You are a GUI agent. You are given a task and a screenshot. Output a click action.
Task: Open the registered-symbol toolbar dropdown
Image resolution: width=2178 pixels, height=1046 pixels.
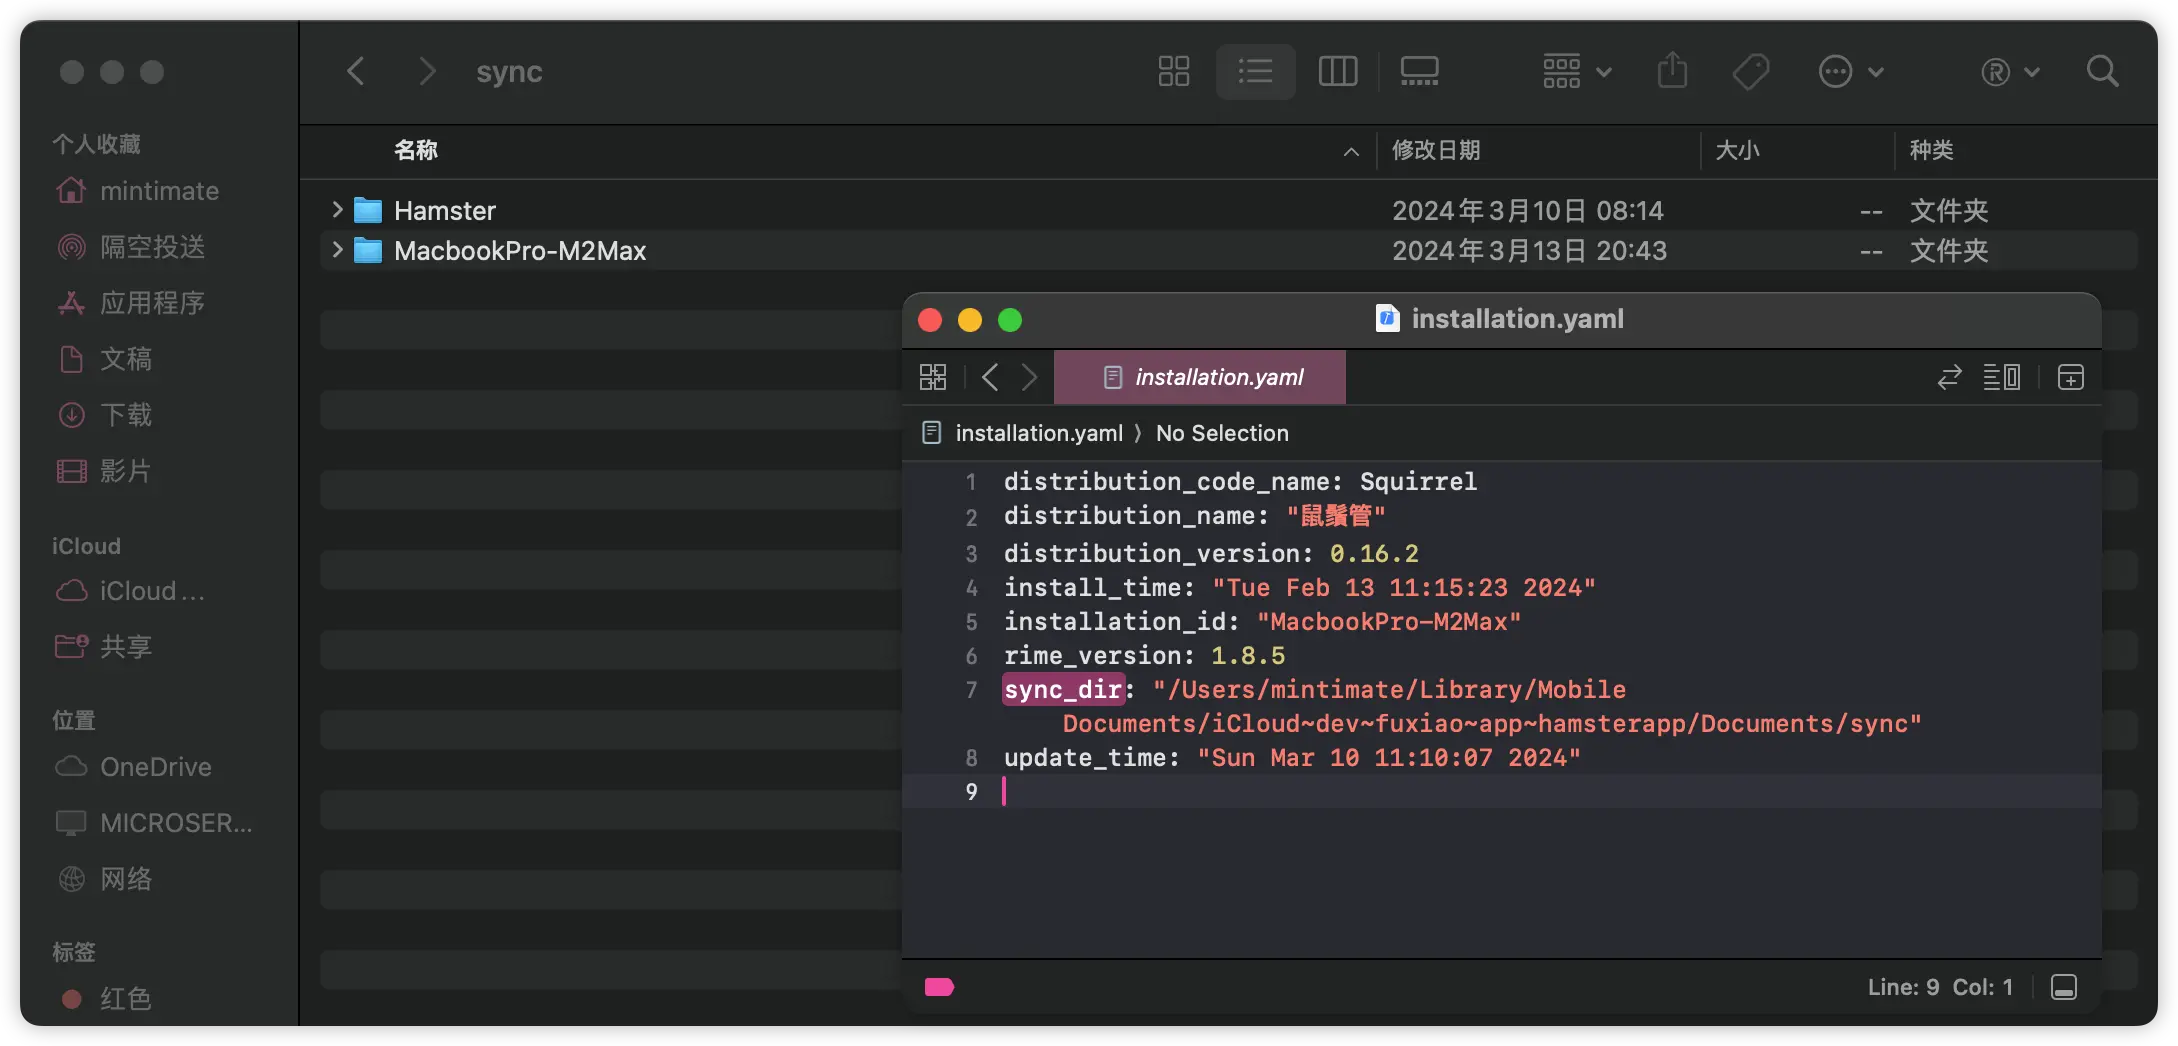[2010, 71]
